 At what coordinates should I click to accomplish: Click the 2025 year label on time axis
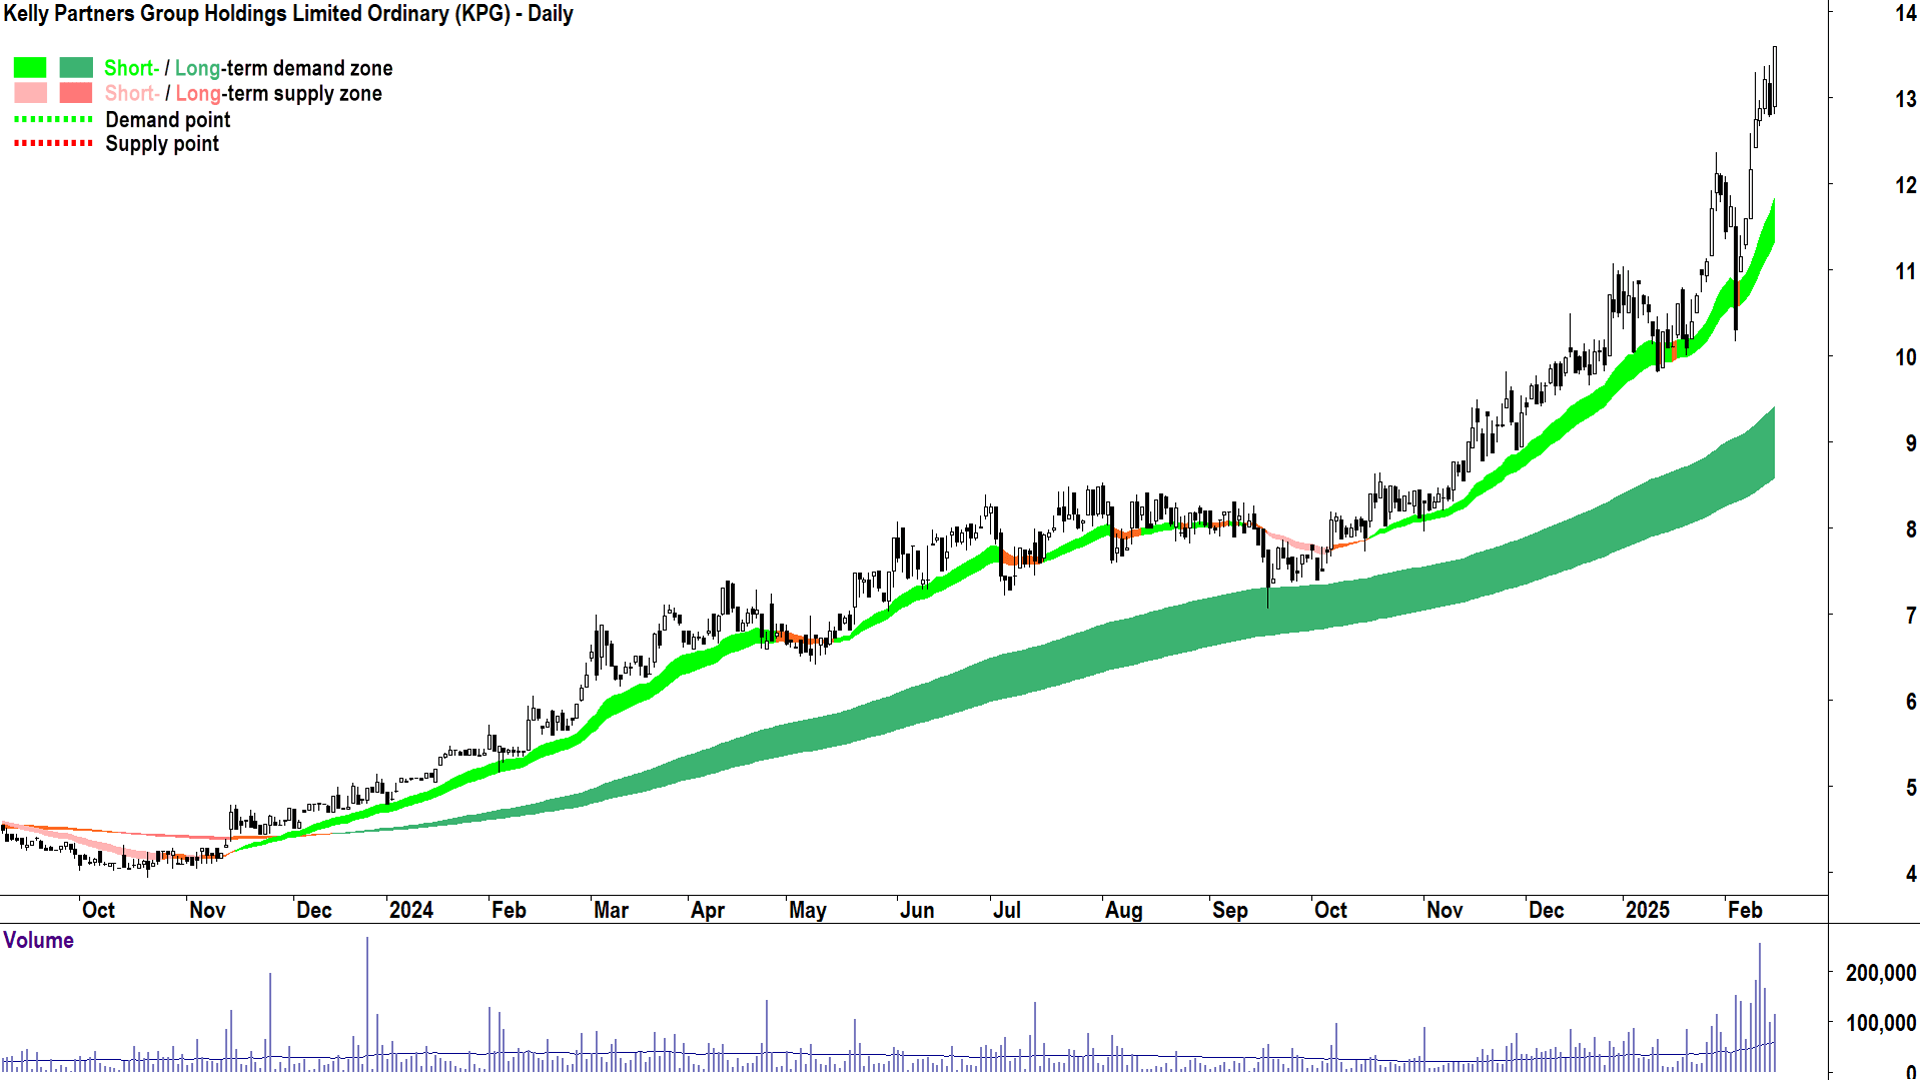[x=1647, y=910]
